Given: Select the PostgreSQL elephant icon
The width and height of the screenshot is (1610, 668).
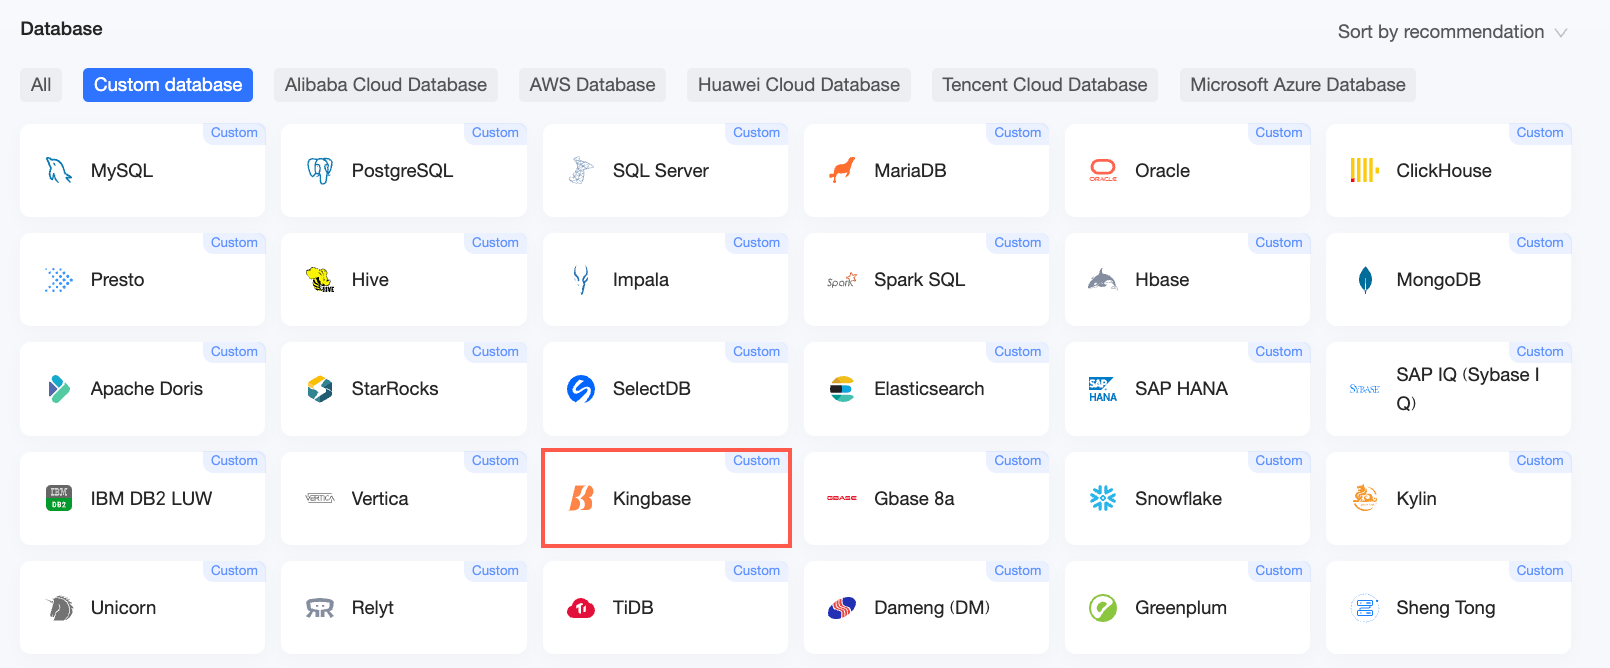Looking at the screenshot, I should 320,171.
